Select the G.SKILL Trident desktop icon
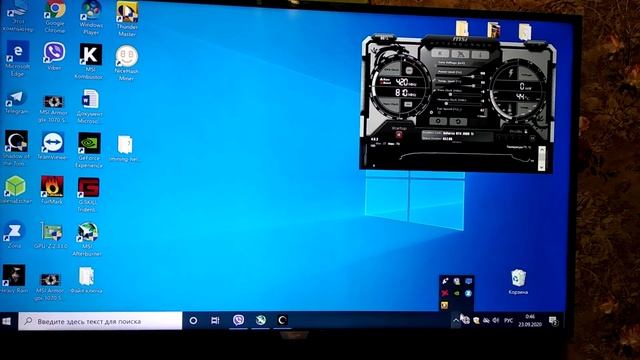640x360 pixels. (88, 195)
